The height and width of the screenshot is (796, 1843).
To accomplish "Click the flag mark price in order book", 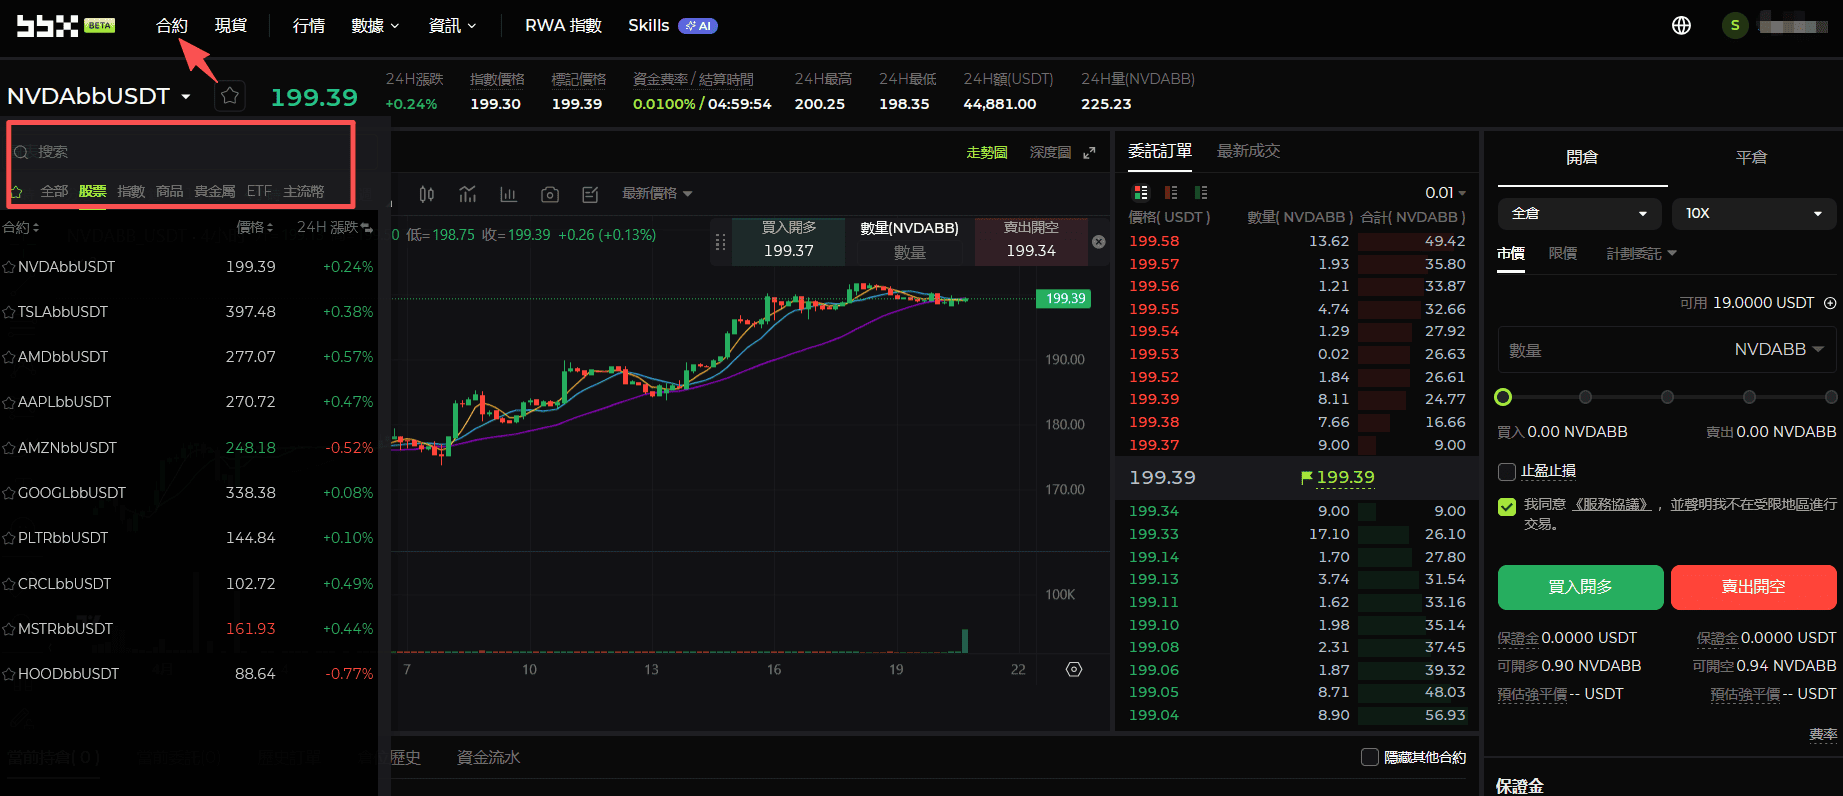I will (1338, 478).
